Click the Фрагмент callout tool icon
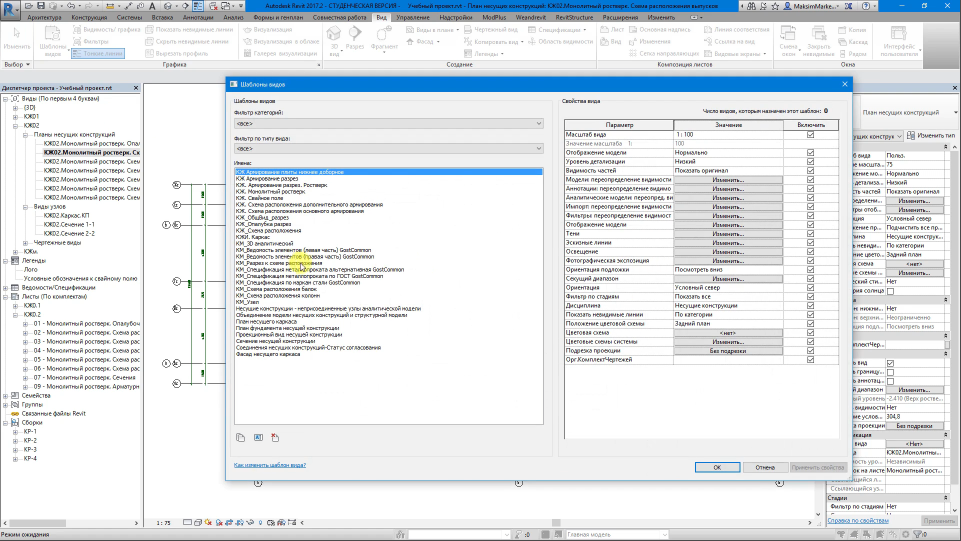 (384, 33)
